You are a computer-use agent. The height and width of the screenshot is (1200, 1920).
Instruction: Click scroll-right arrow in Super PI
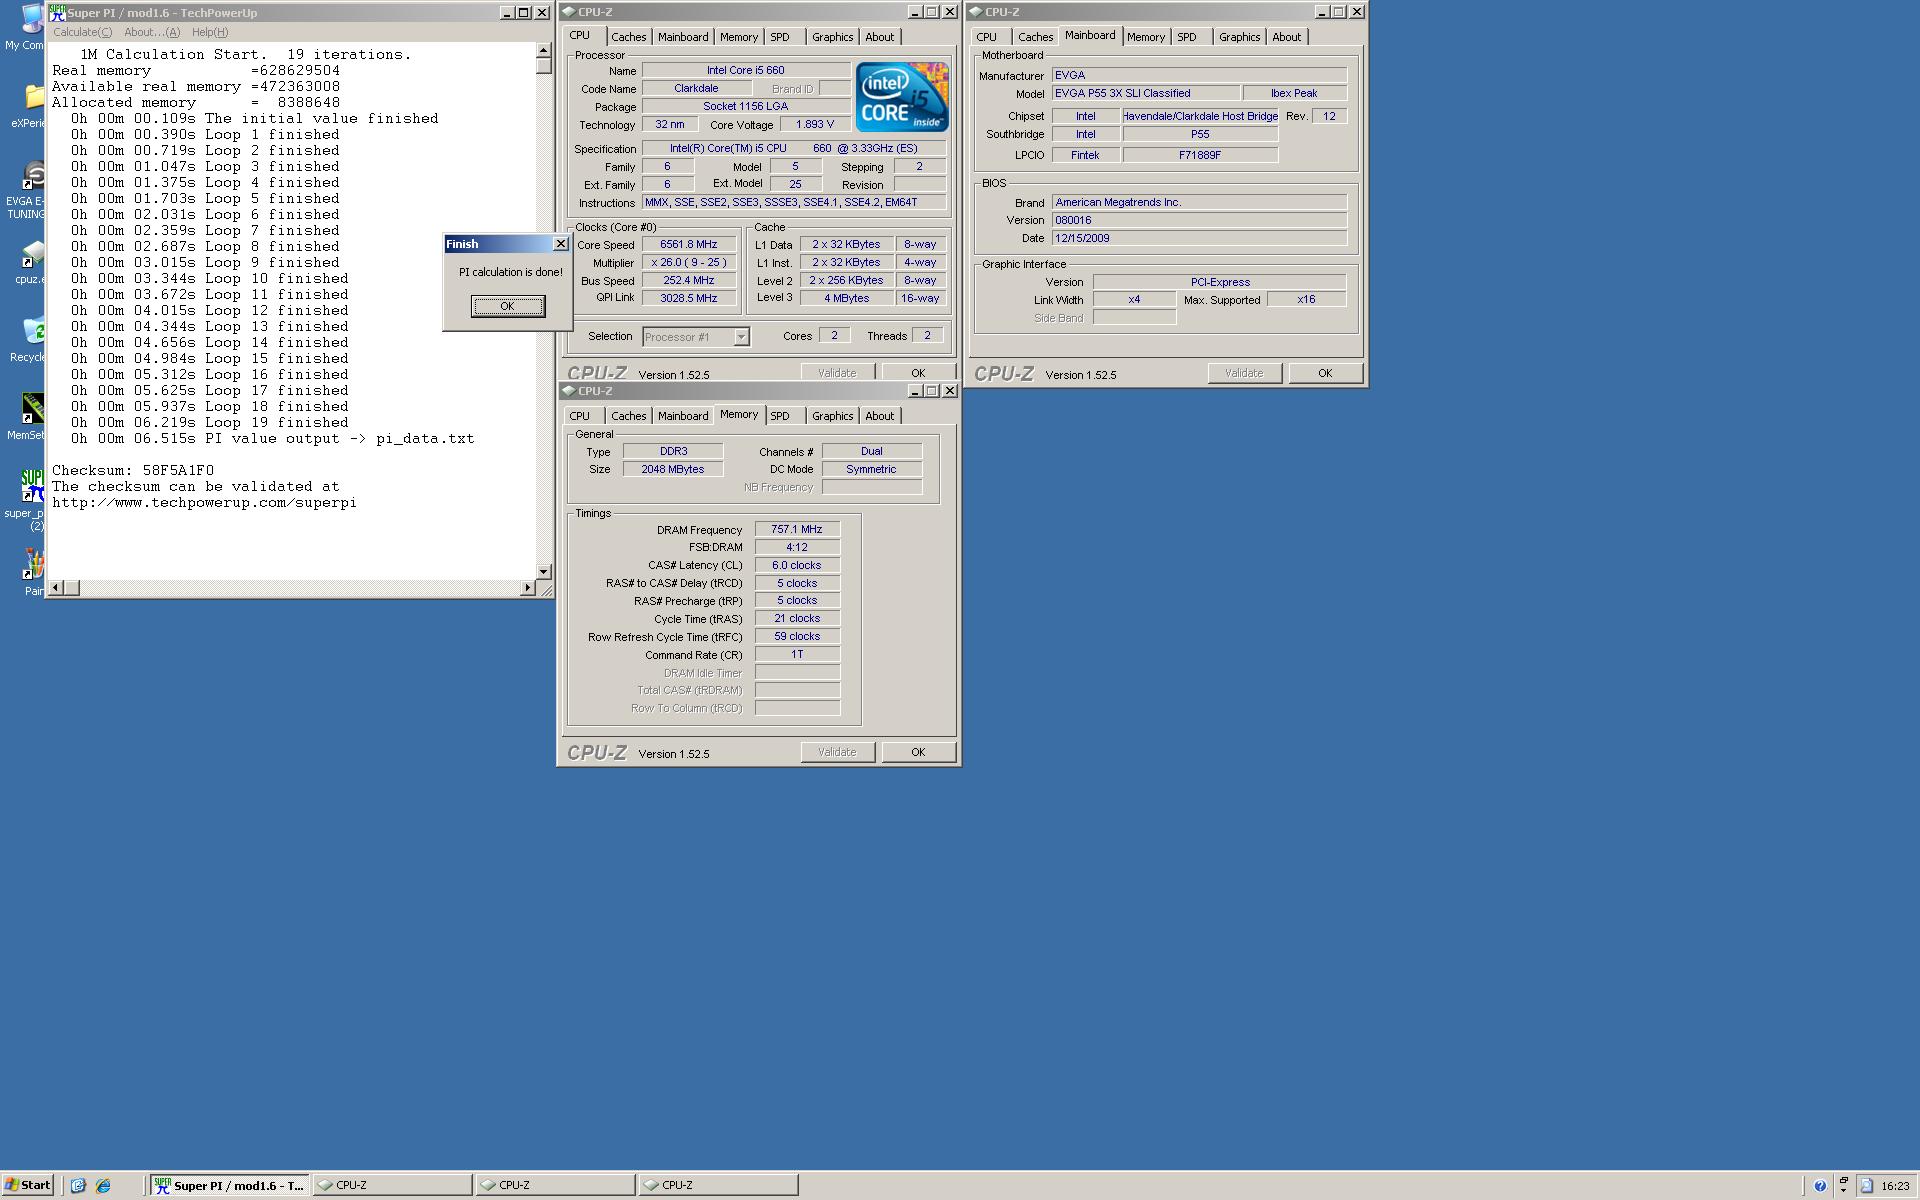tap(528, 588)
